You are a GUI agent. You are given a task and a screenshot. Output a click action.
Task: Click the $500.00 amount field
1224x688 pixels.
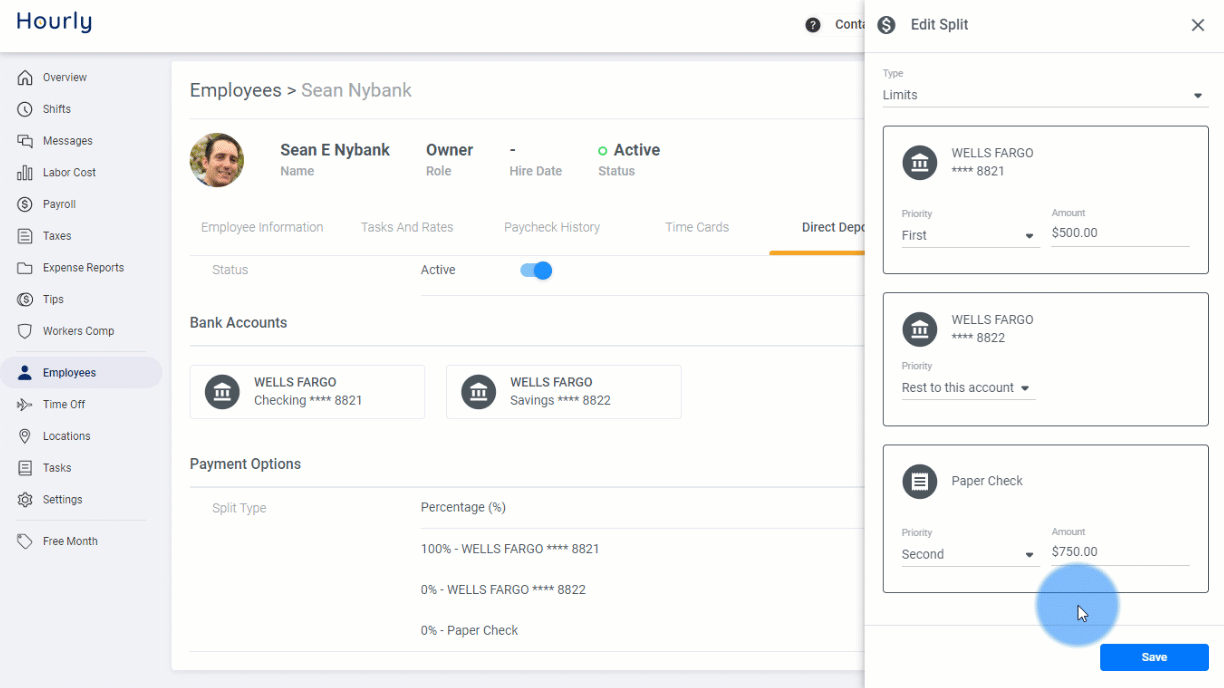[1120, 233]
